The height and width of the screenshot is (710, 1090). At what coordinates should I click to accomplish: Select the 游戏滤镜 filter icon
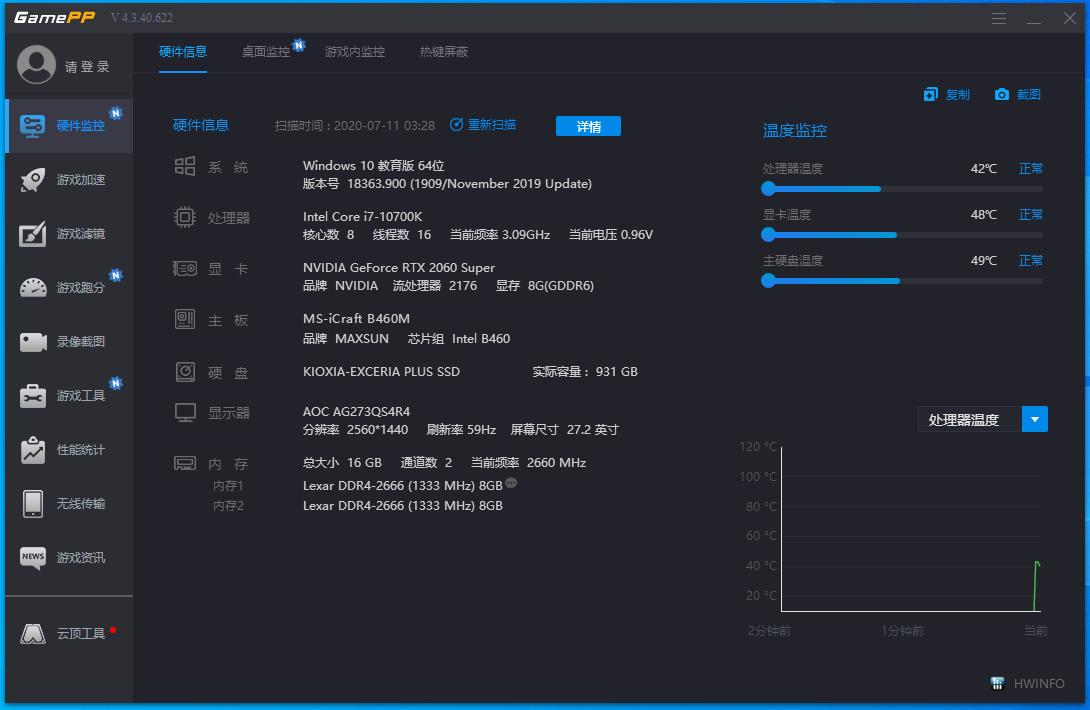33,234
